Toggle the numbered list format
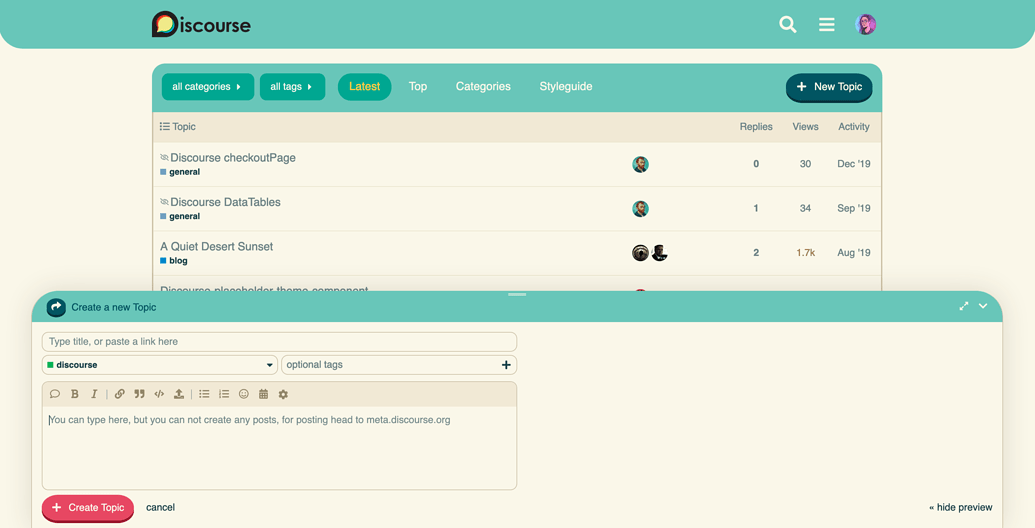 coord(224,394)
